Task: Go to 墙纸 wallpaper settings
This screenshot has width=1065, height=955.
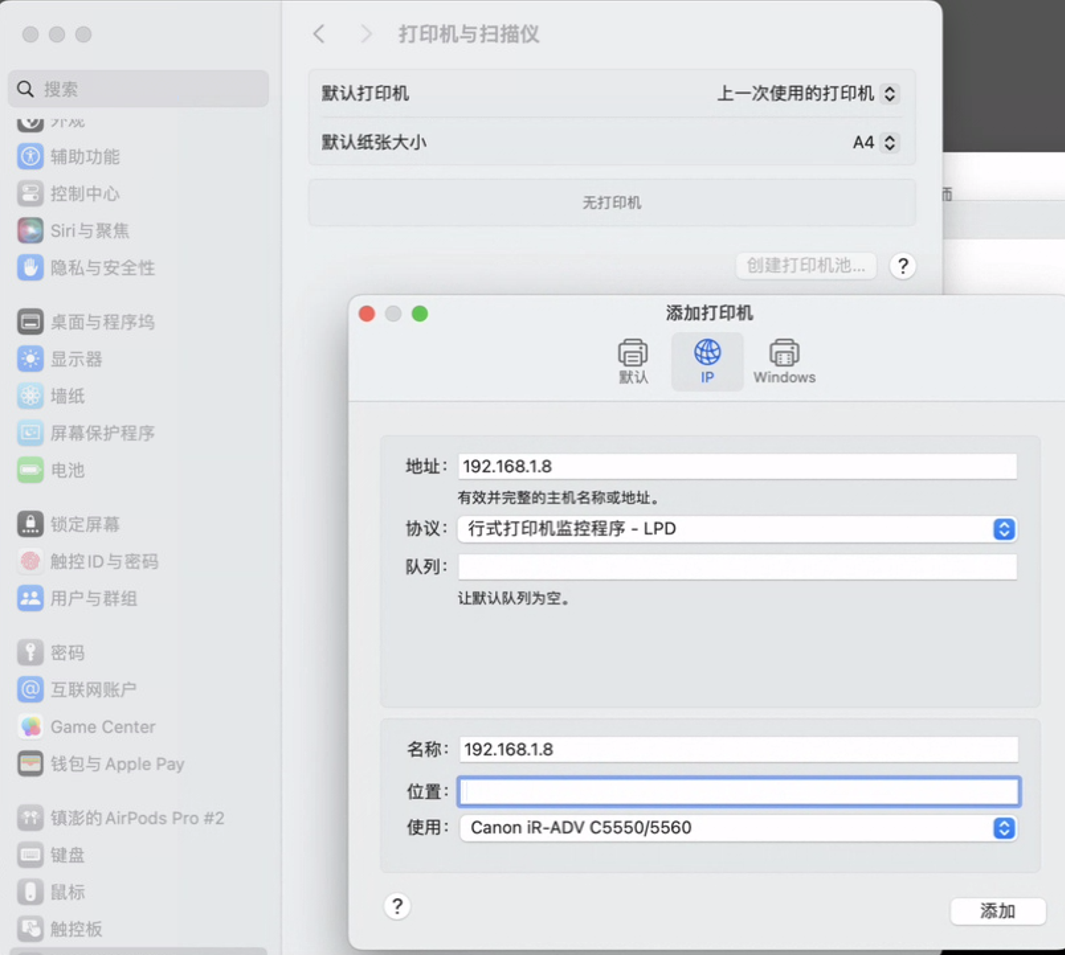Action: 67,396
